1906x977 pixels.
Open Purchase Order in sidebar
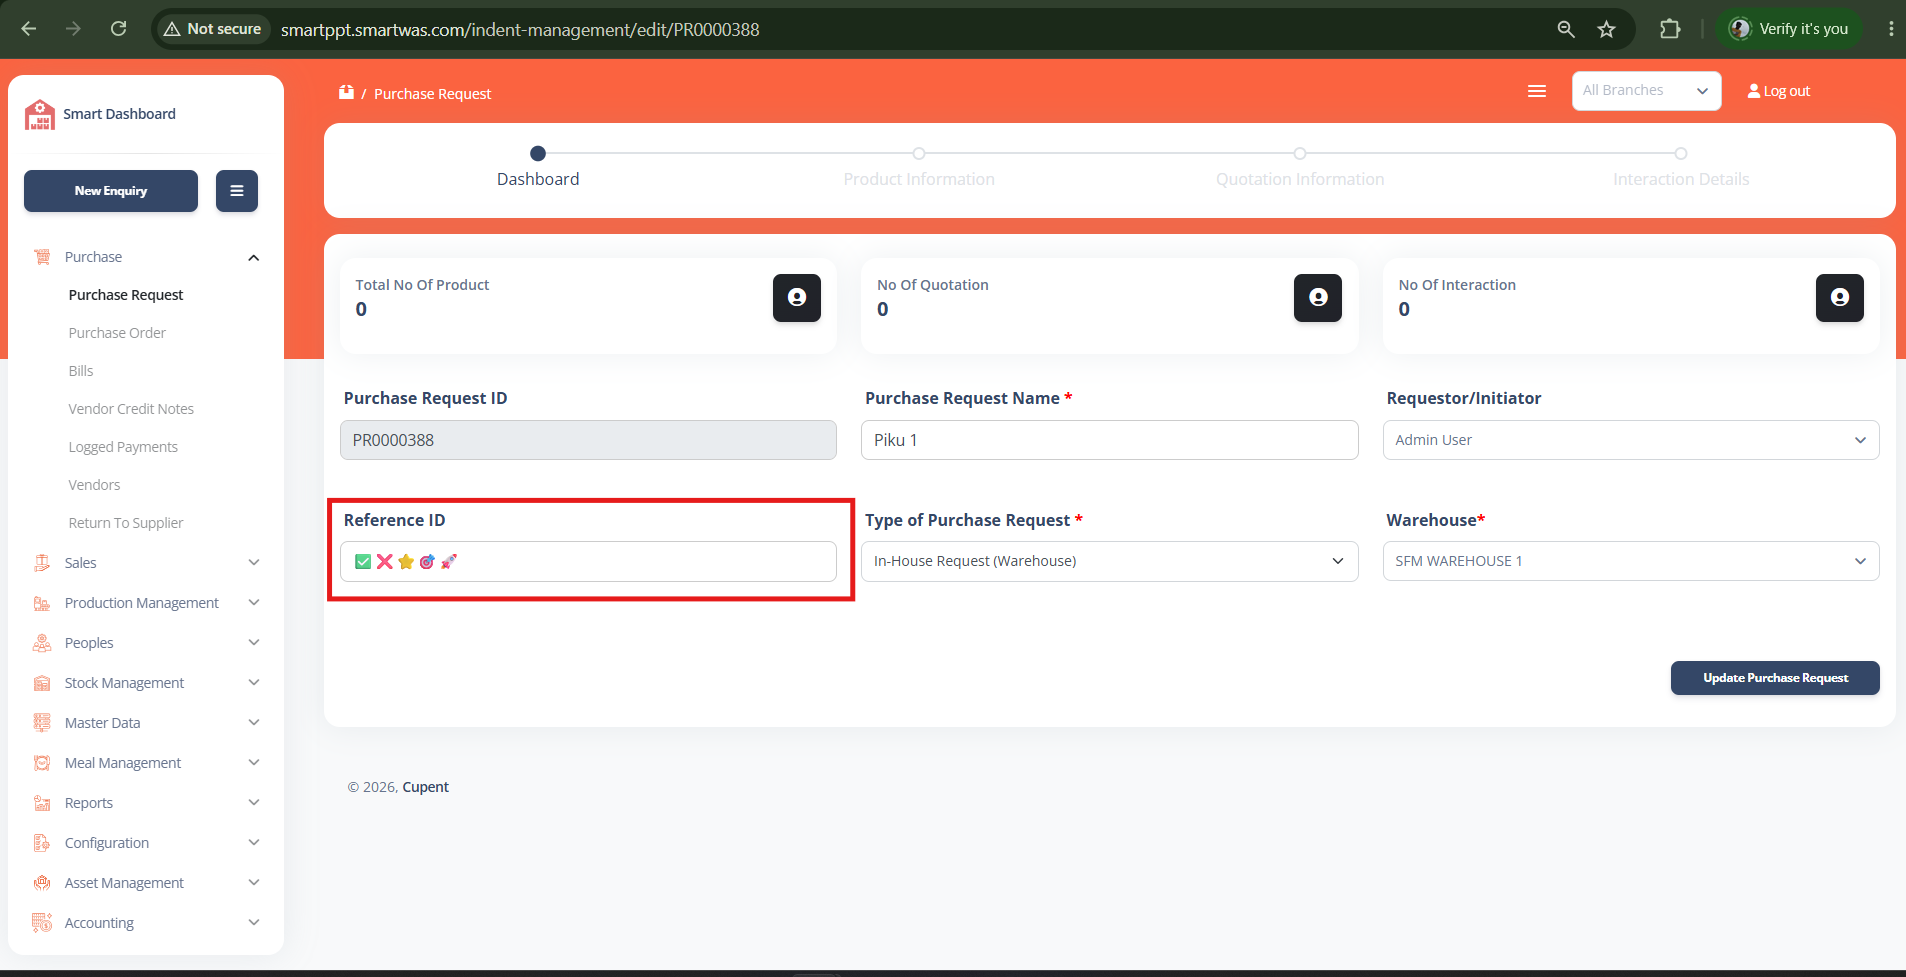[117, 333]
